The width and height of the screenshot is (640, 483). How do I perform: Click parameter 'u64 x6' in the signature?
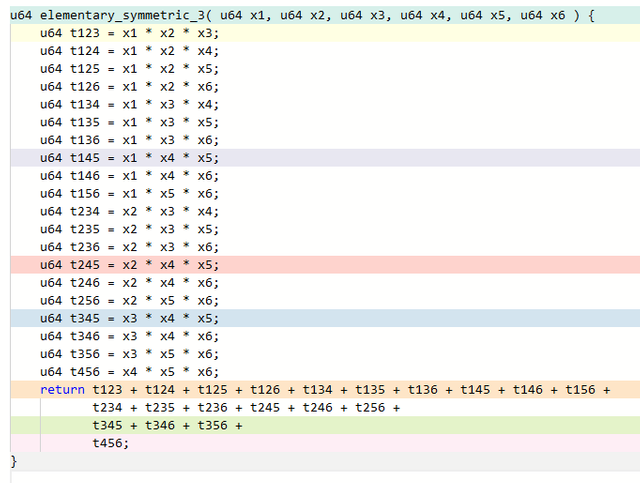tap(542, 16)
